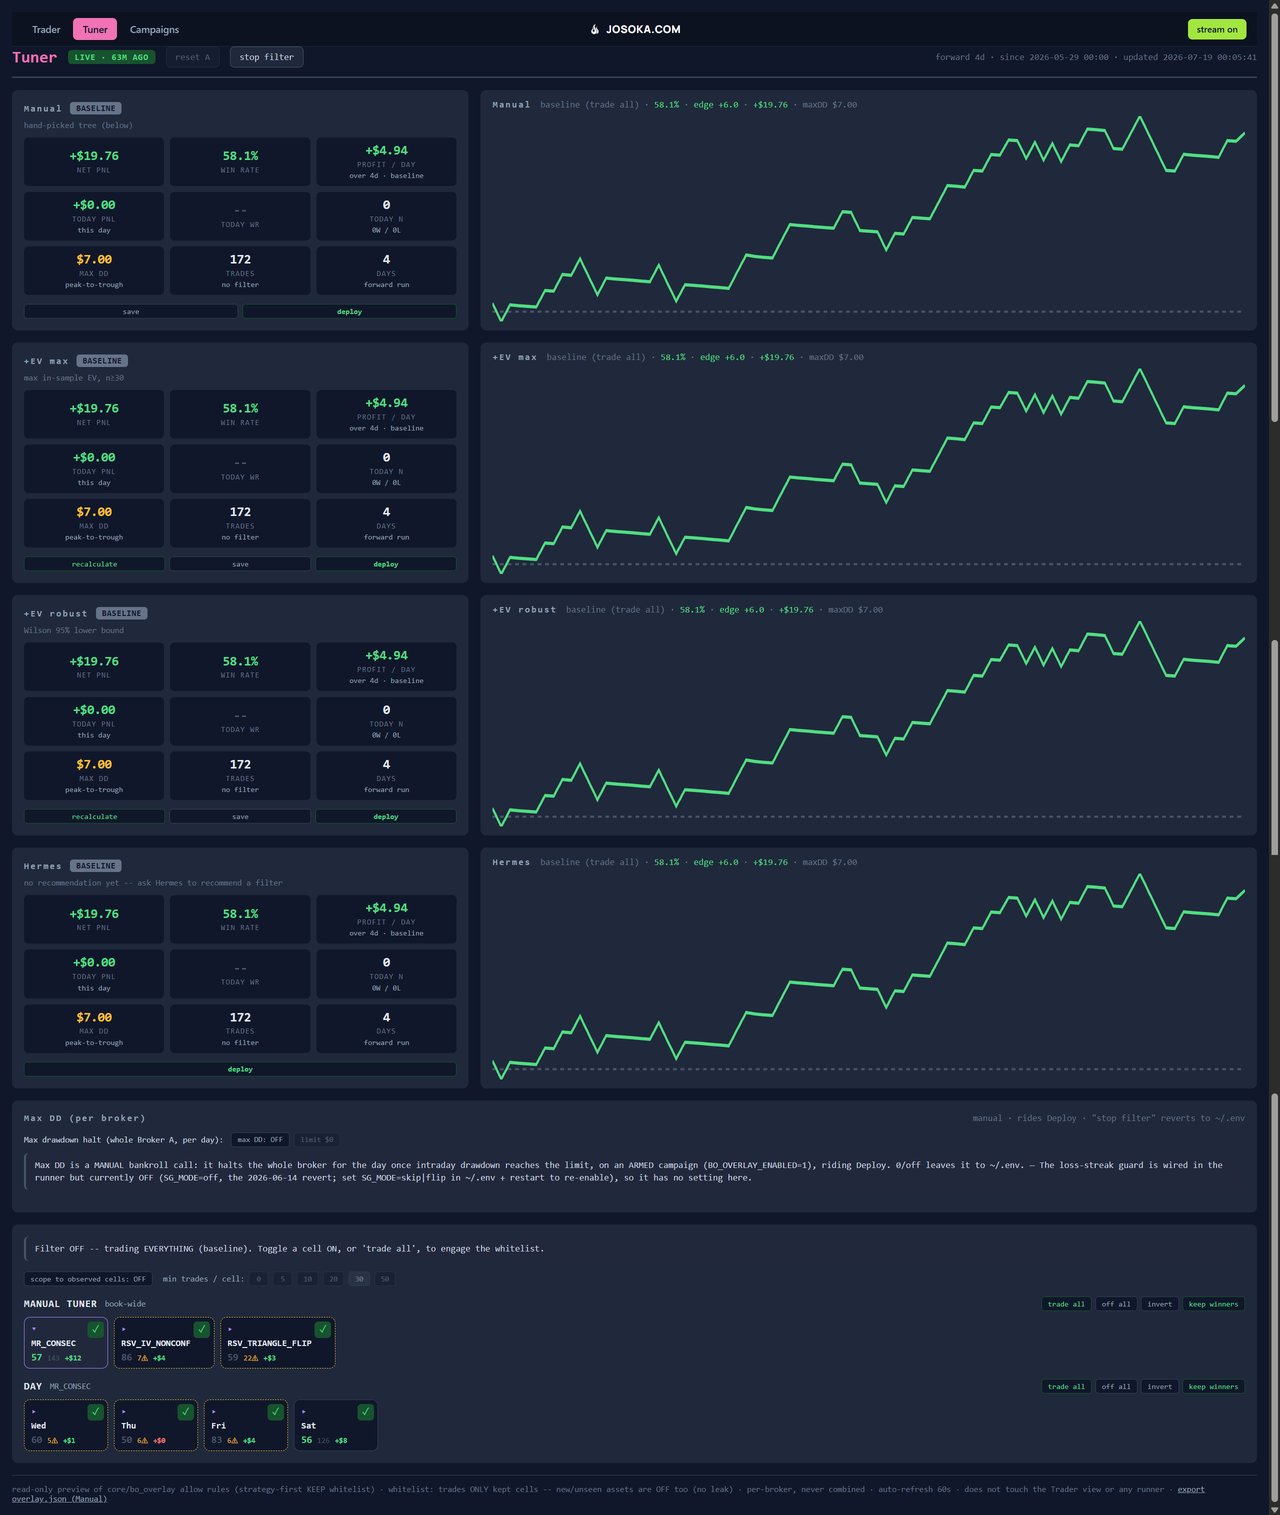Click trade all in the MANUAL TUNER row
1280x1515 pixels.
(x=1065, y=1304)
